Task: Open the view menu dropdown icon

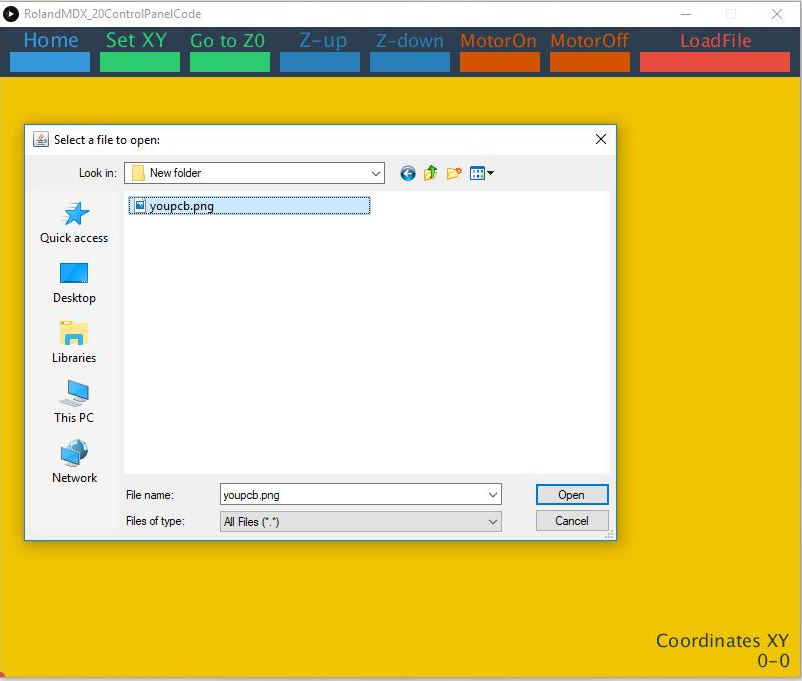Action: pos(481,173)
